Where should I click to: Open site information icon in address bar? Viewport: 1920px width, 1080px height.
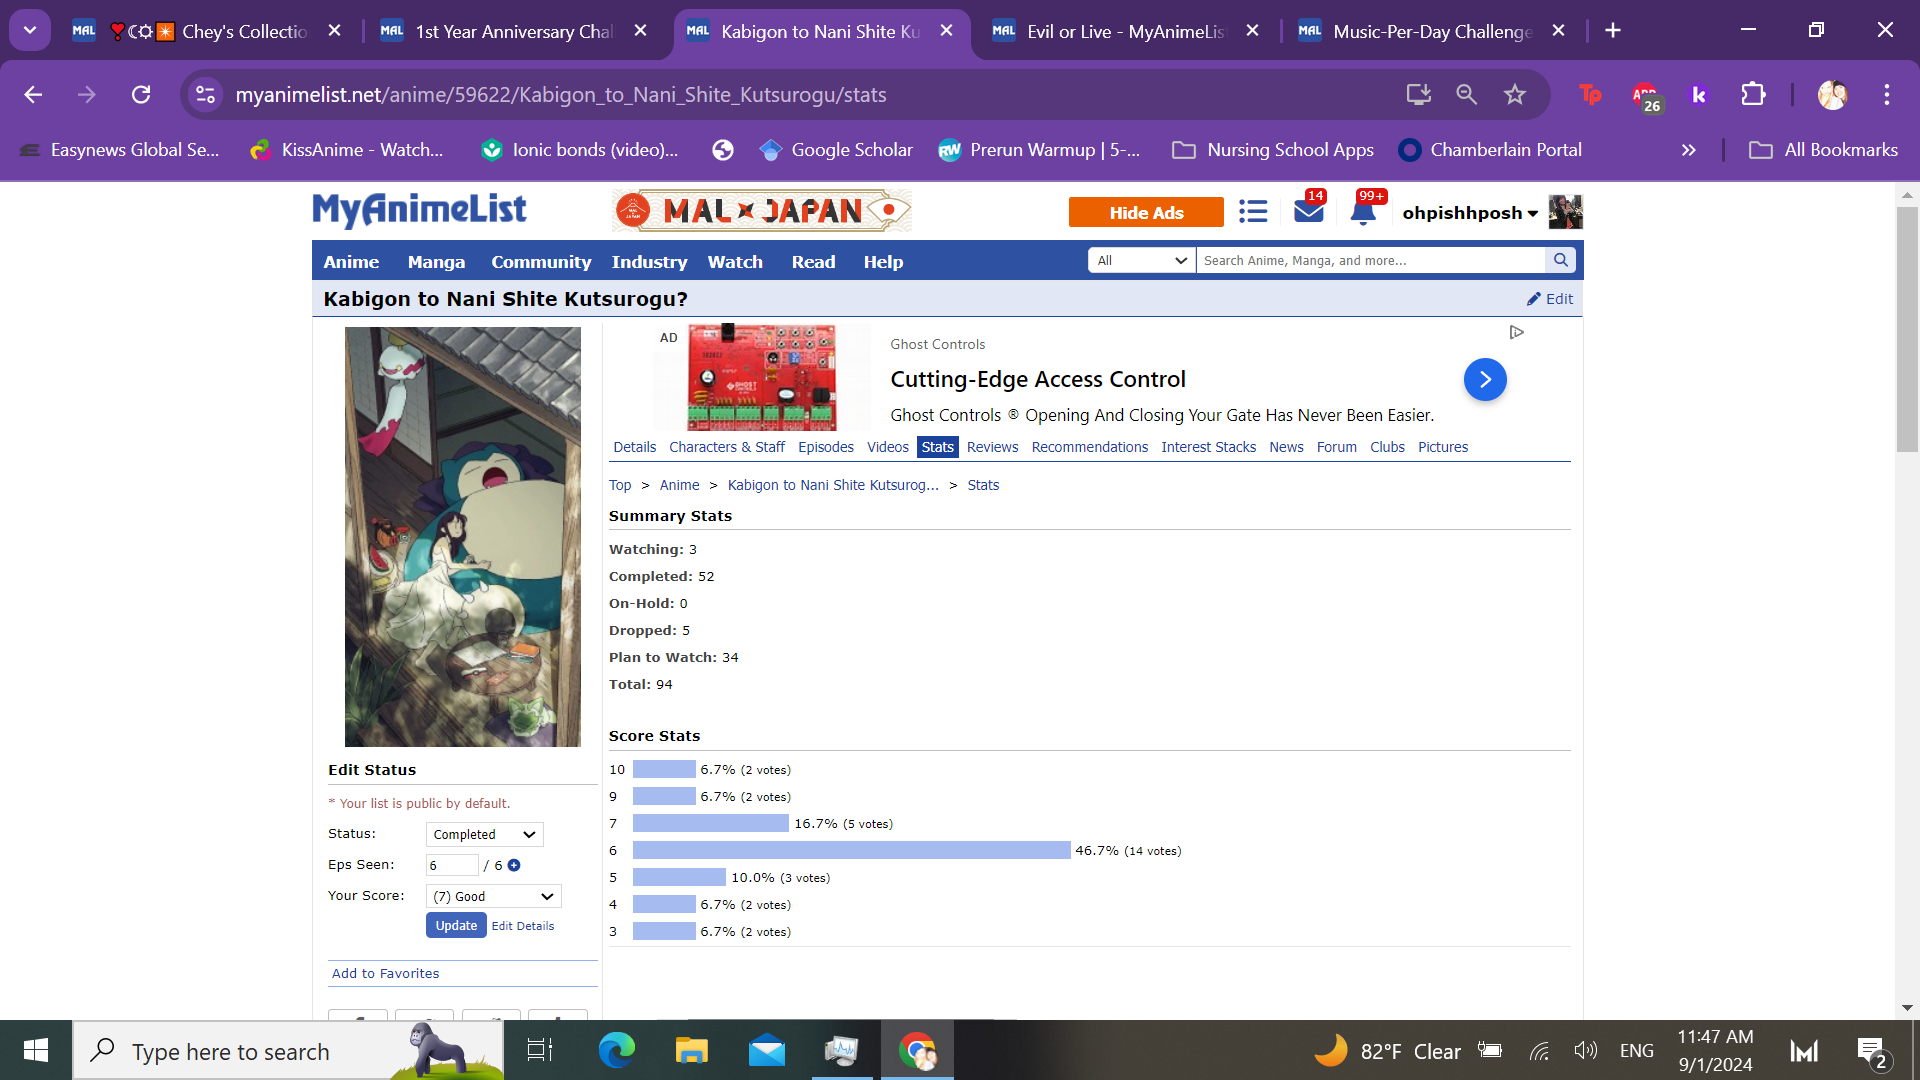205,94
